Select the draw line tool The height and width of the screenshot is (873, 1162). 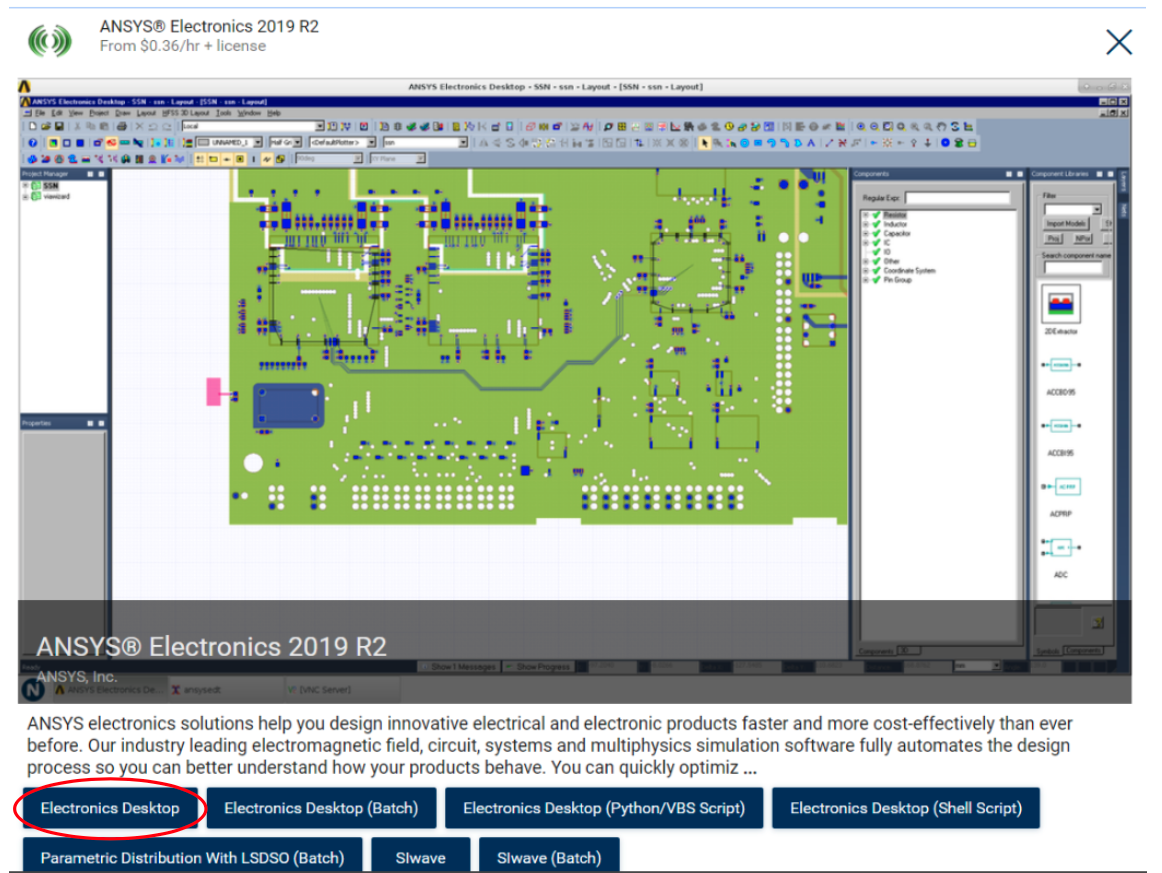pos(829,143)
